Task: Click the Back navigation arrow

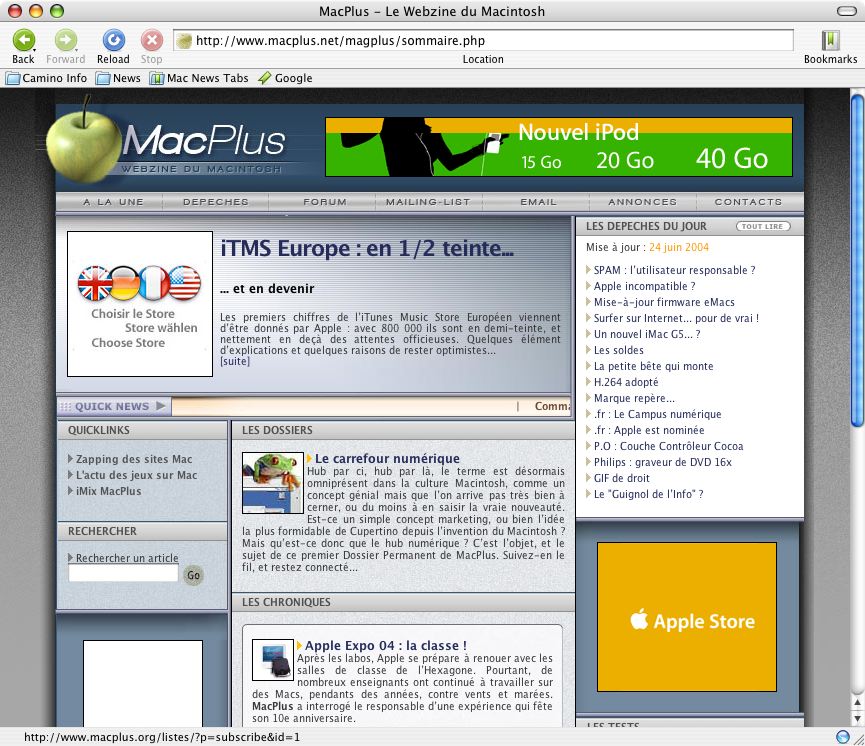Action: click(24, 40)
